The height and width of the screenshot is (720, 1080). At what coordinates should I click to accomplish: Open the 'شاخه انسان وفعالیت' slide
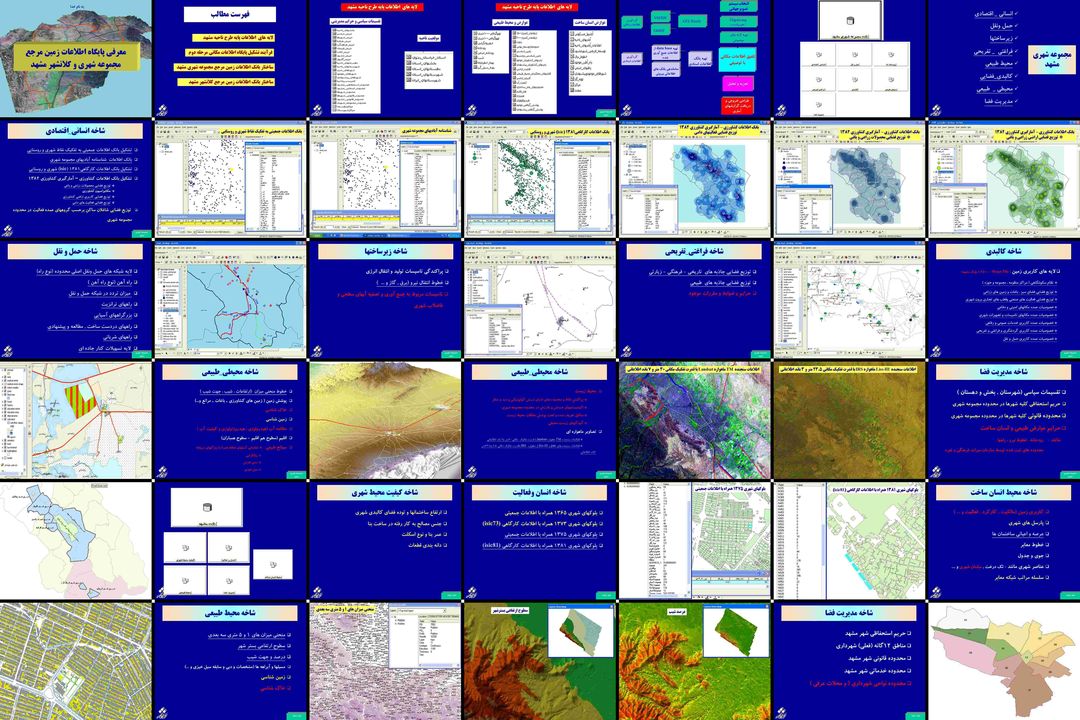(x=539, y=541)
